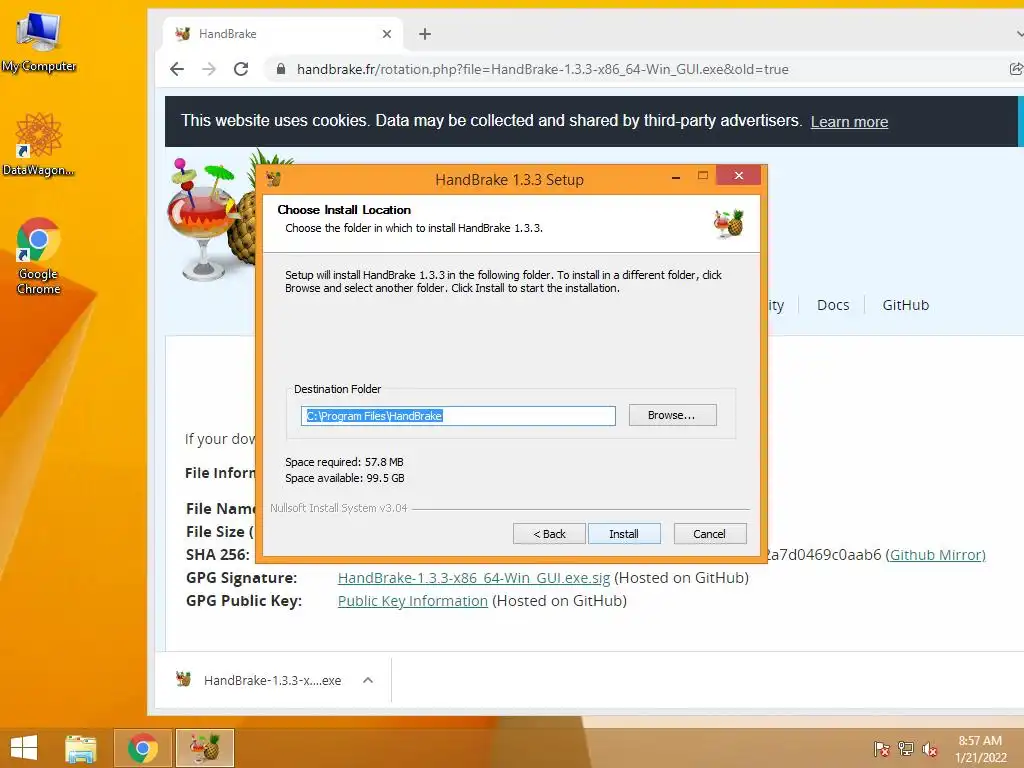Minimize the HandBrake Setup window
This screenshot has height=768, width=1024.
[x=676, y=176]
